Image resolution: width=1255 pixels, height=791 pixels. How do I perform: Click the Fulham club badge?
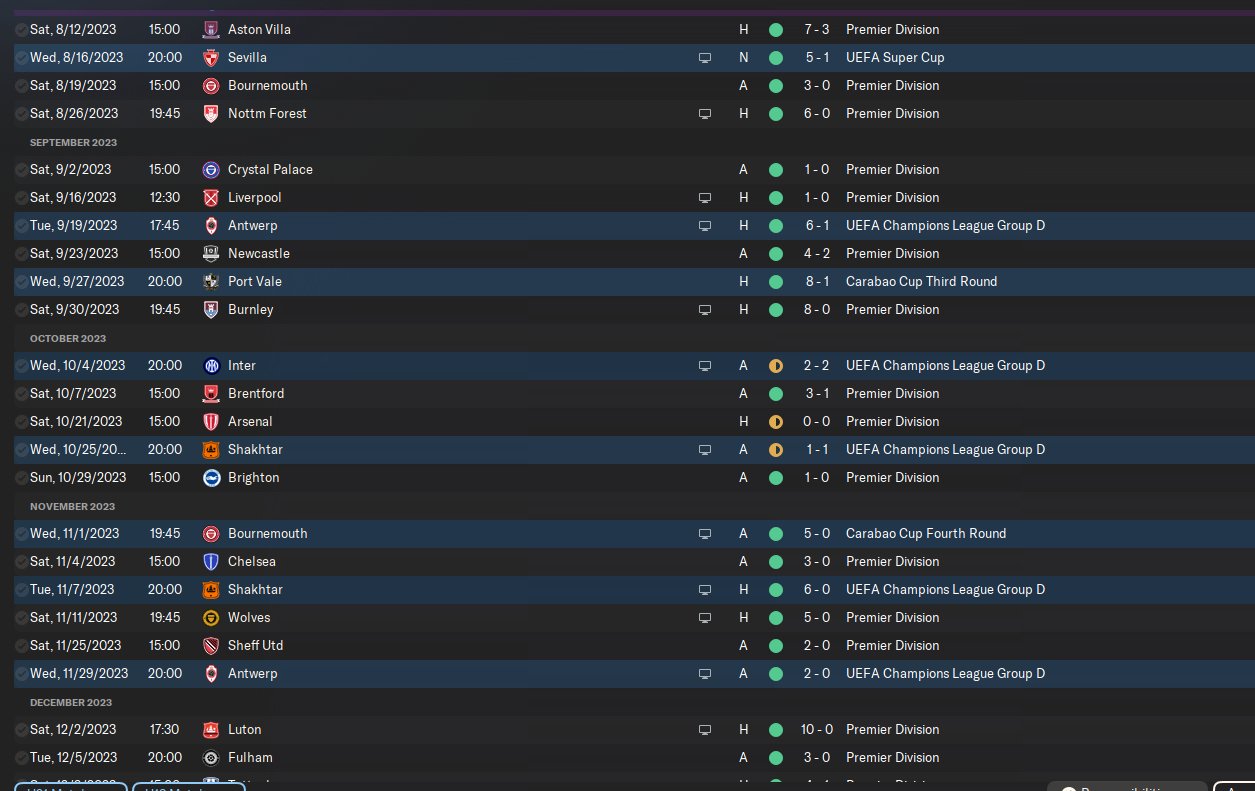coord(210,758)
